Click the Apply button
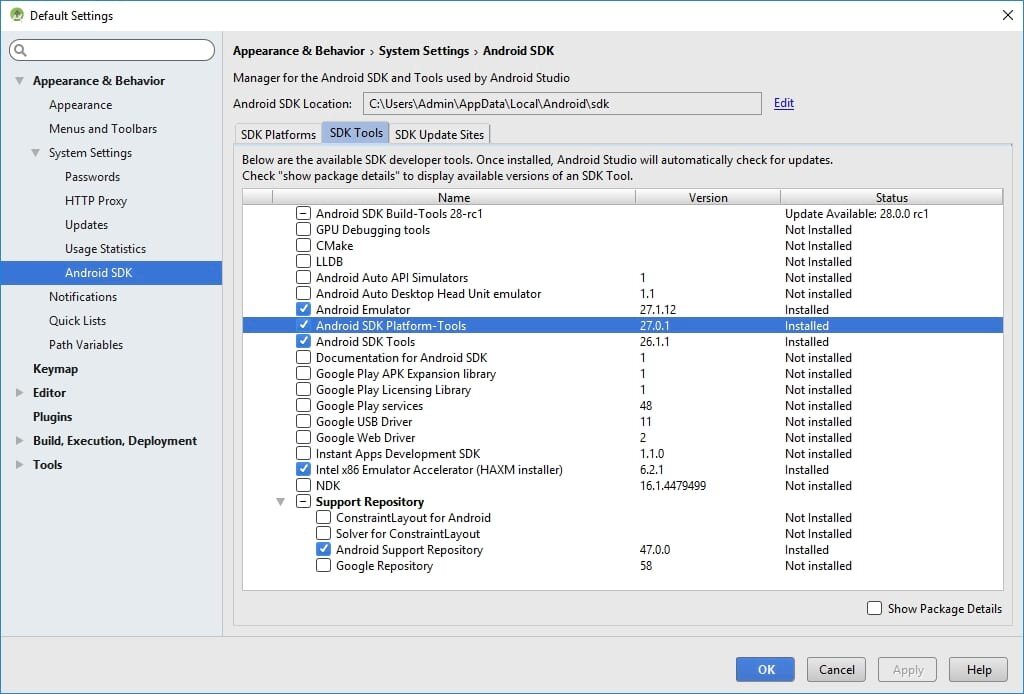Image resolution: width=1024 pixels, height=694 pixels. 908,669
